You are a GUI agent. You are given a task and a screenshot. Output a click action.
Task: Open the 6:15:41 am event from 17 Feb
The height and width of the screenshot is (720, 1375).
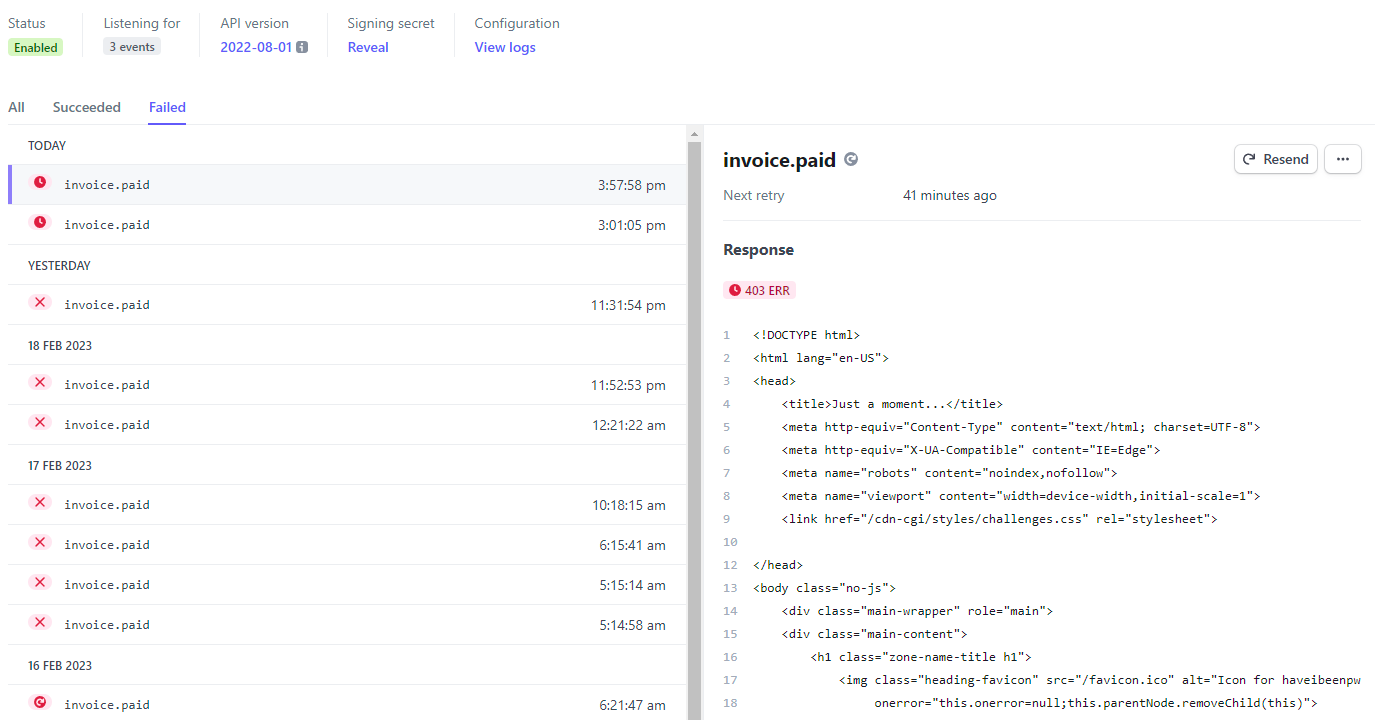(347, 545)
